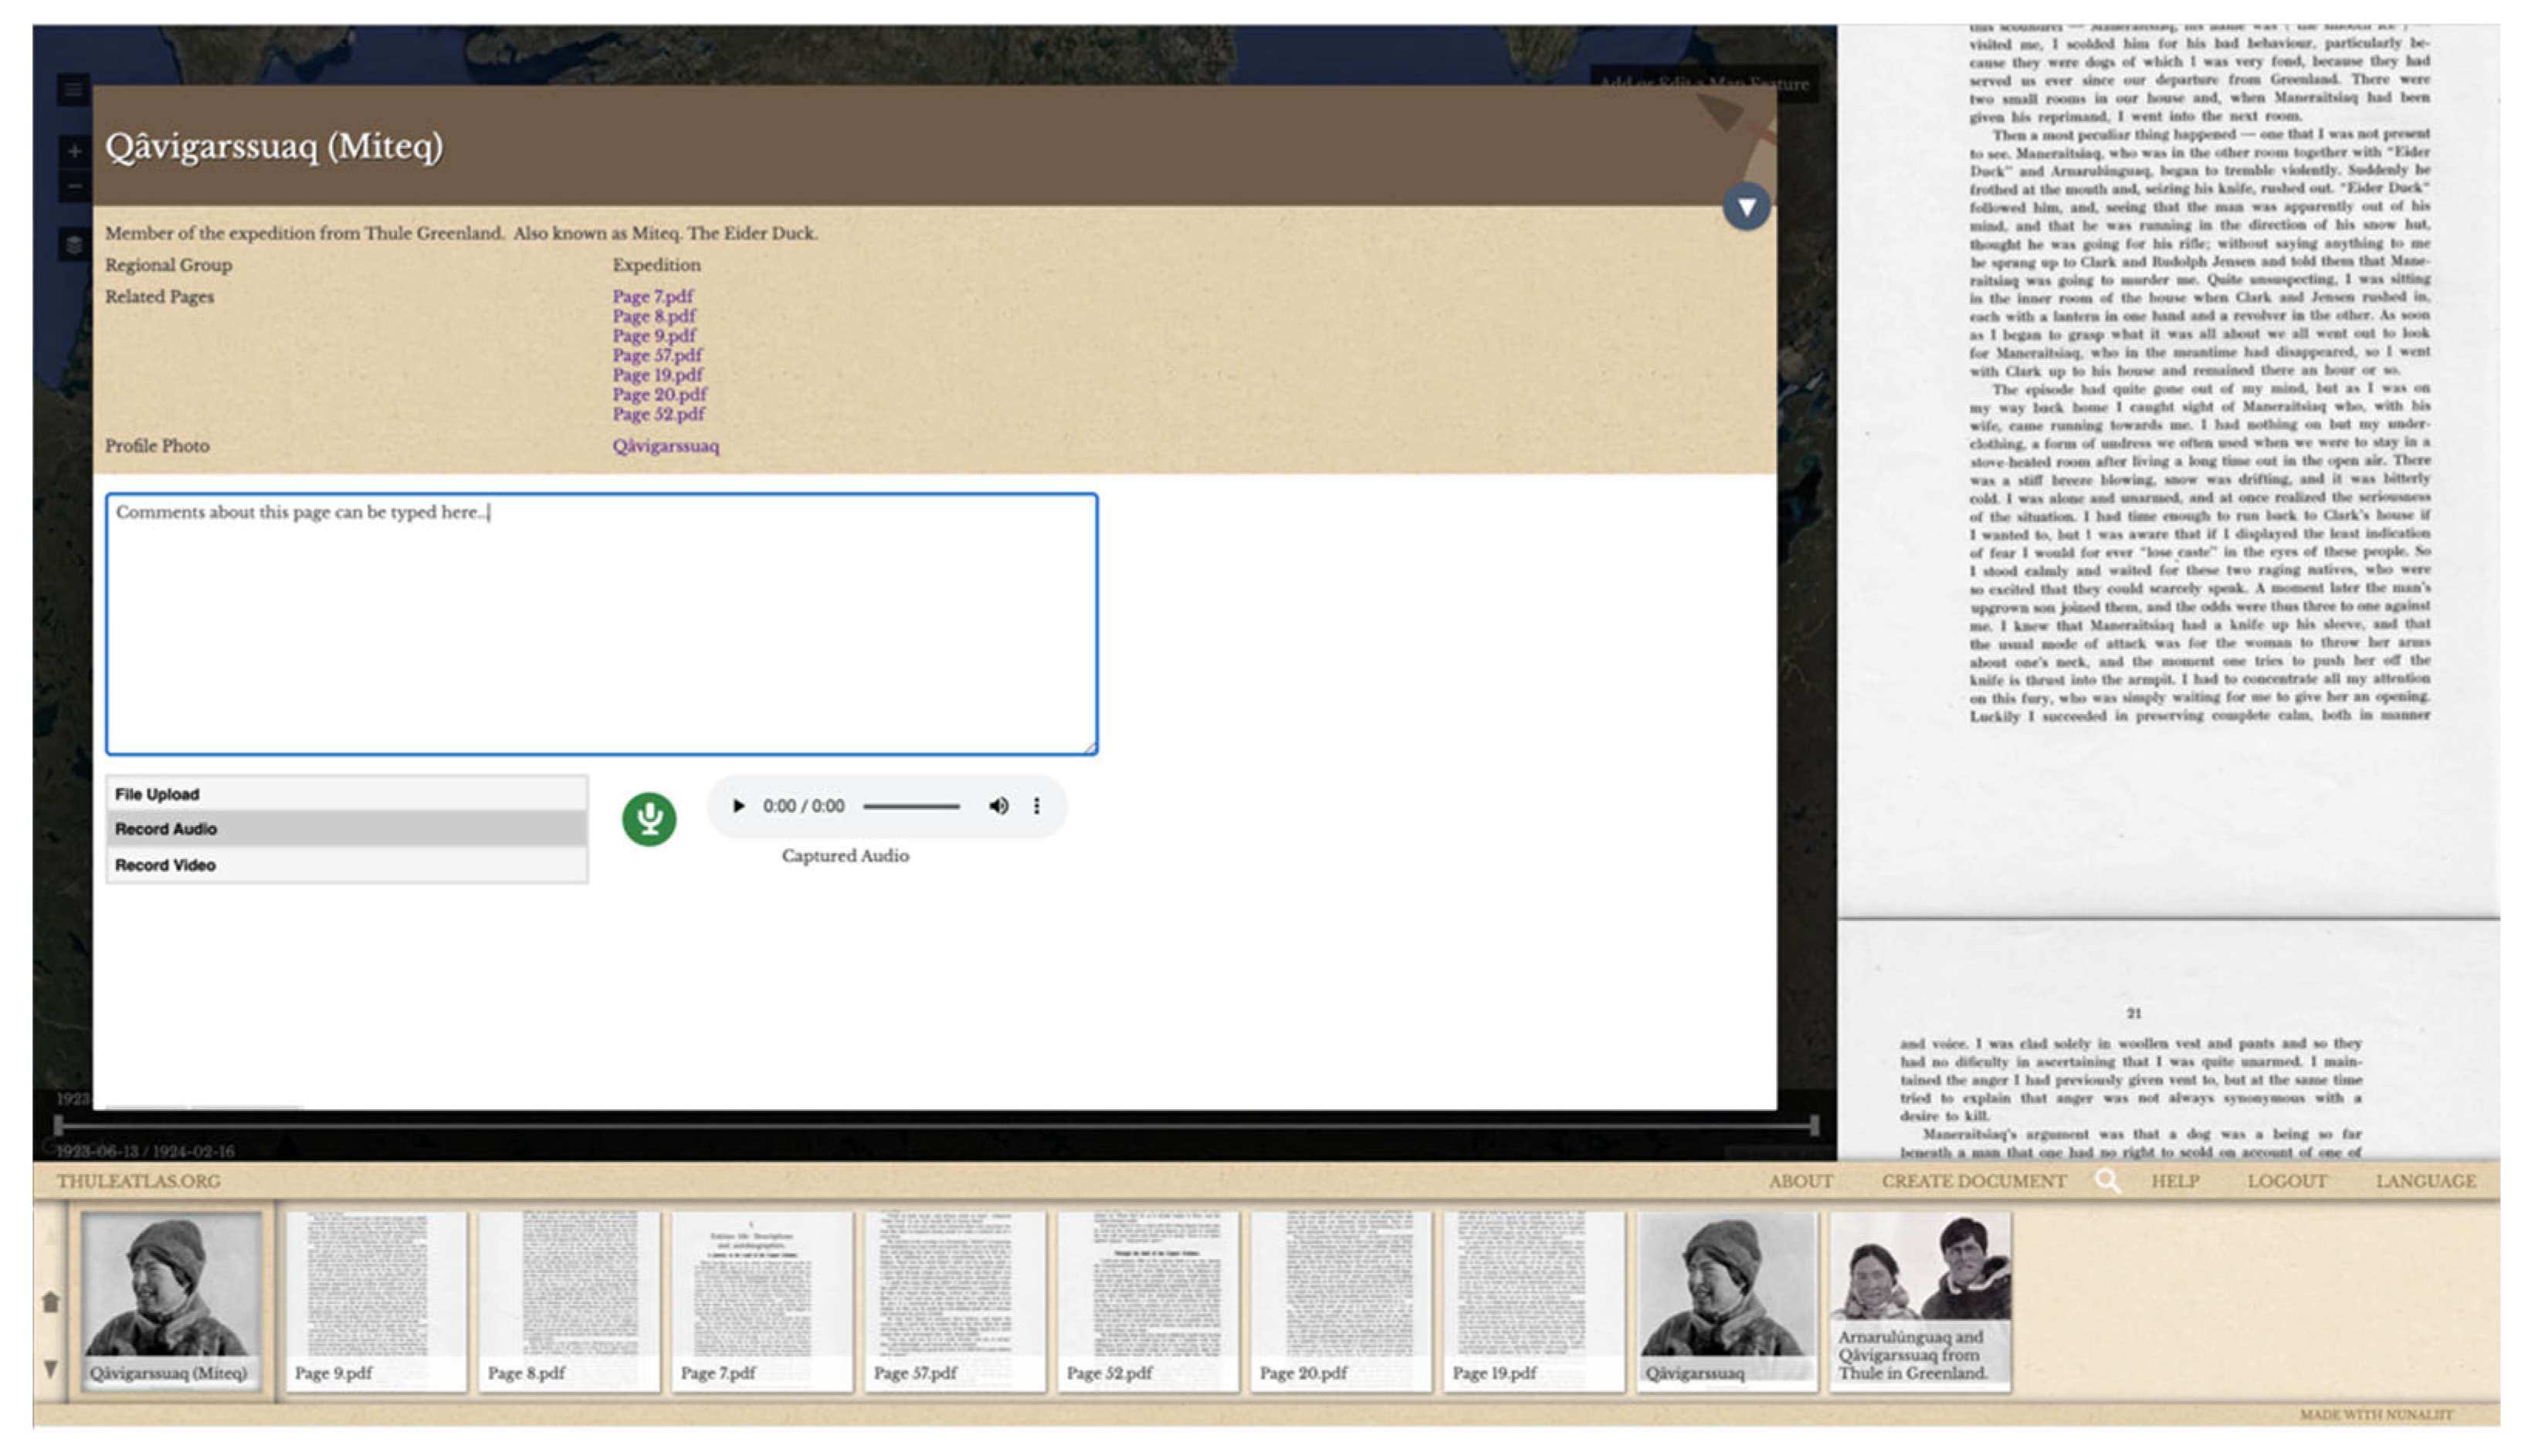Select Record Video option

(166, 865)
